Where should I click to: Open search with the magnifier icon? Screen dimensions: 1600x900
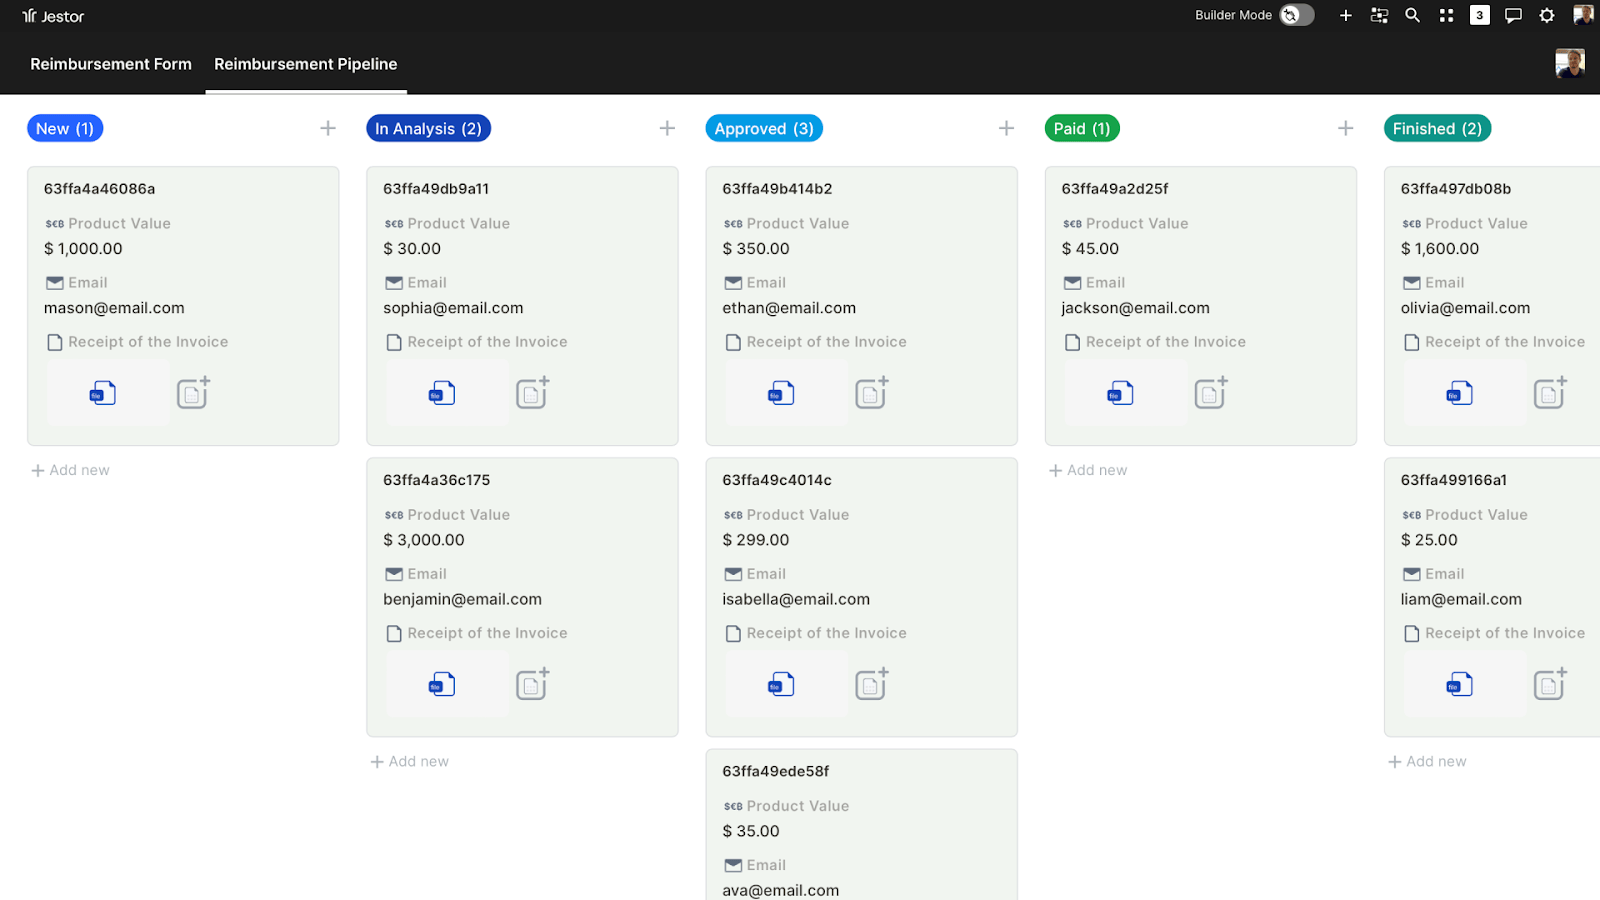point(1412,15)
